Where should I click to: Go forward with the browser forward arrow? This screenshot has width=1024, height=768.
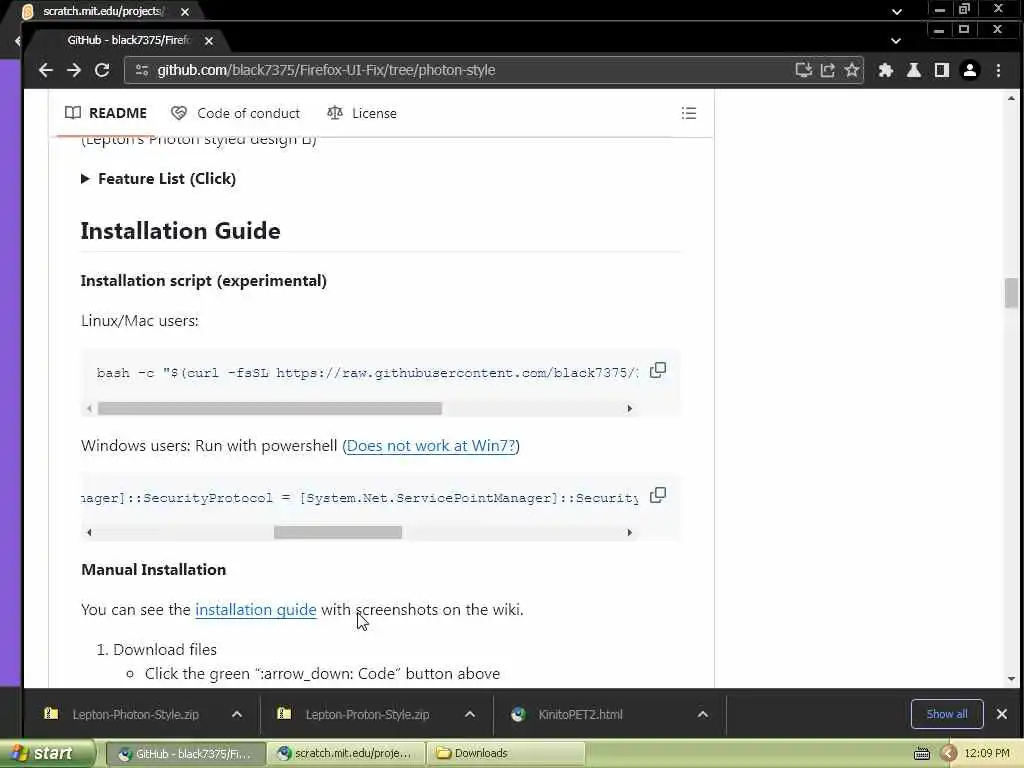coord(74,71)
